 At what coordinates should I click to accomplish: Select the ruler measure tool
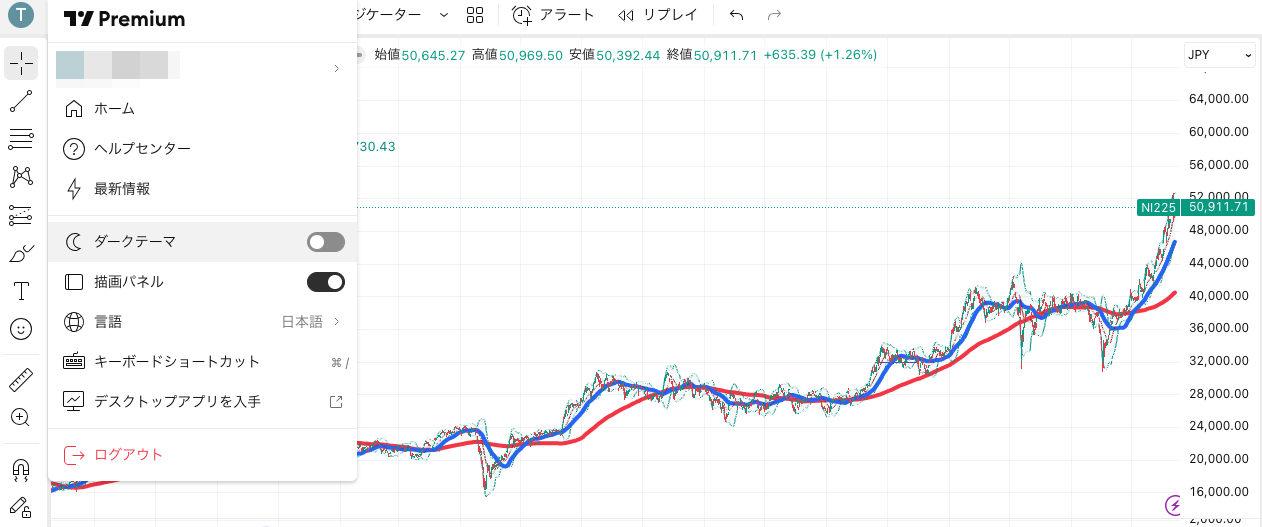pyautogui.click(x=20, y=380)
